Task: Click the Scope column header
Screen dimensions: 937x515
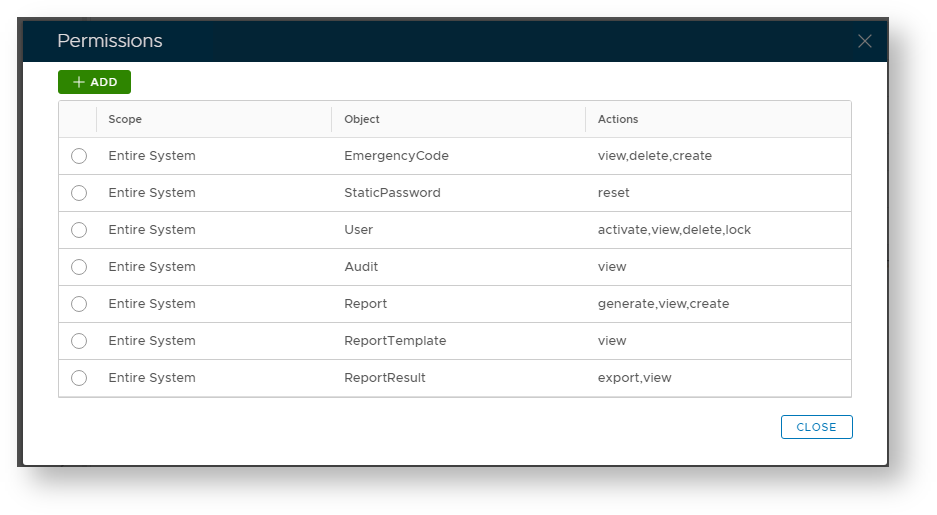Action: click(x=125, y=119)
